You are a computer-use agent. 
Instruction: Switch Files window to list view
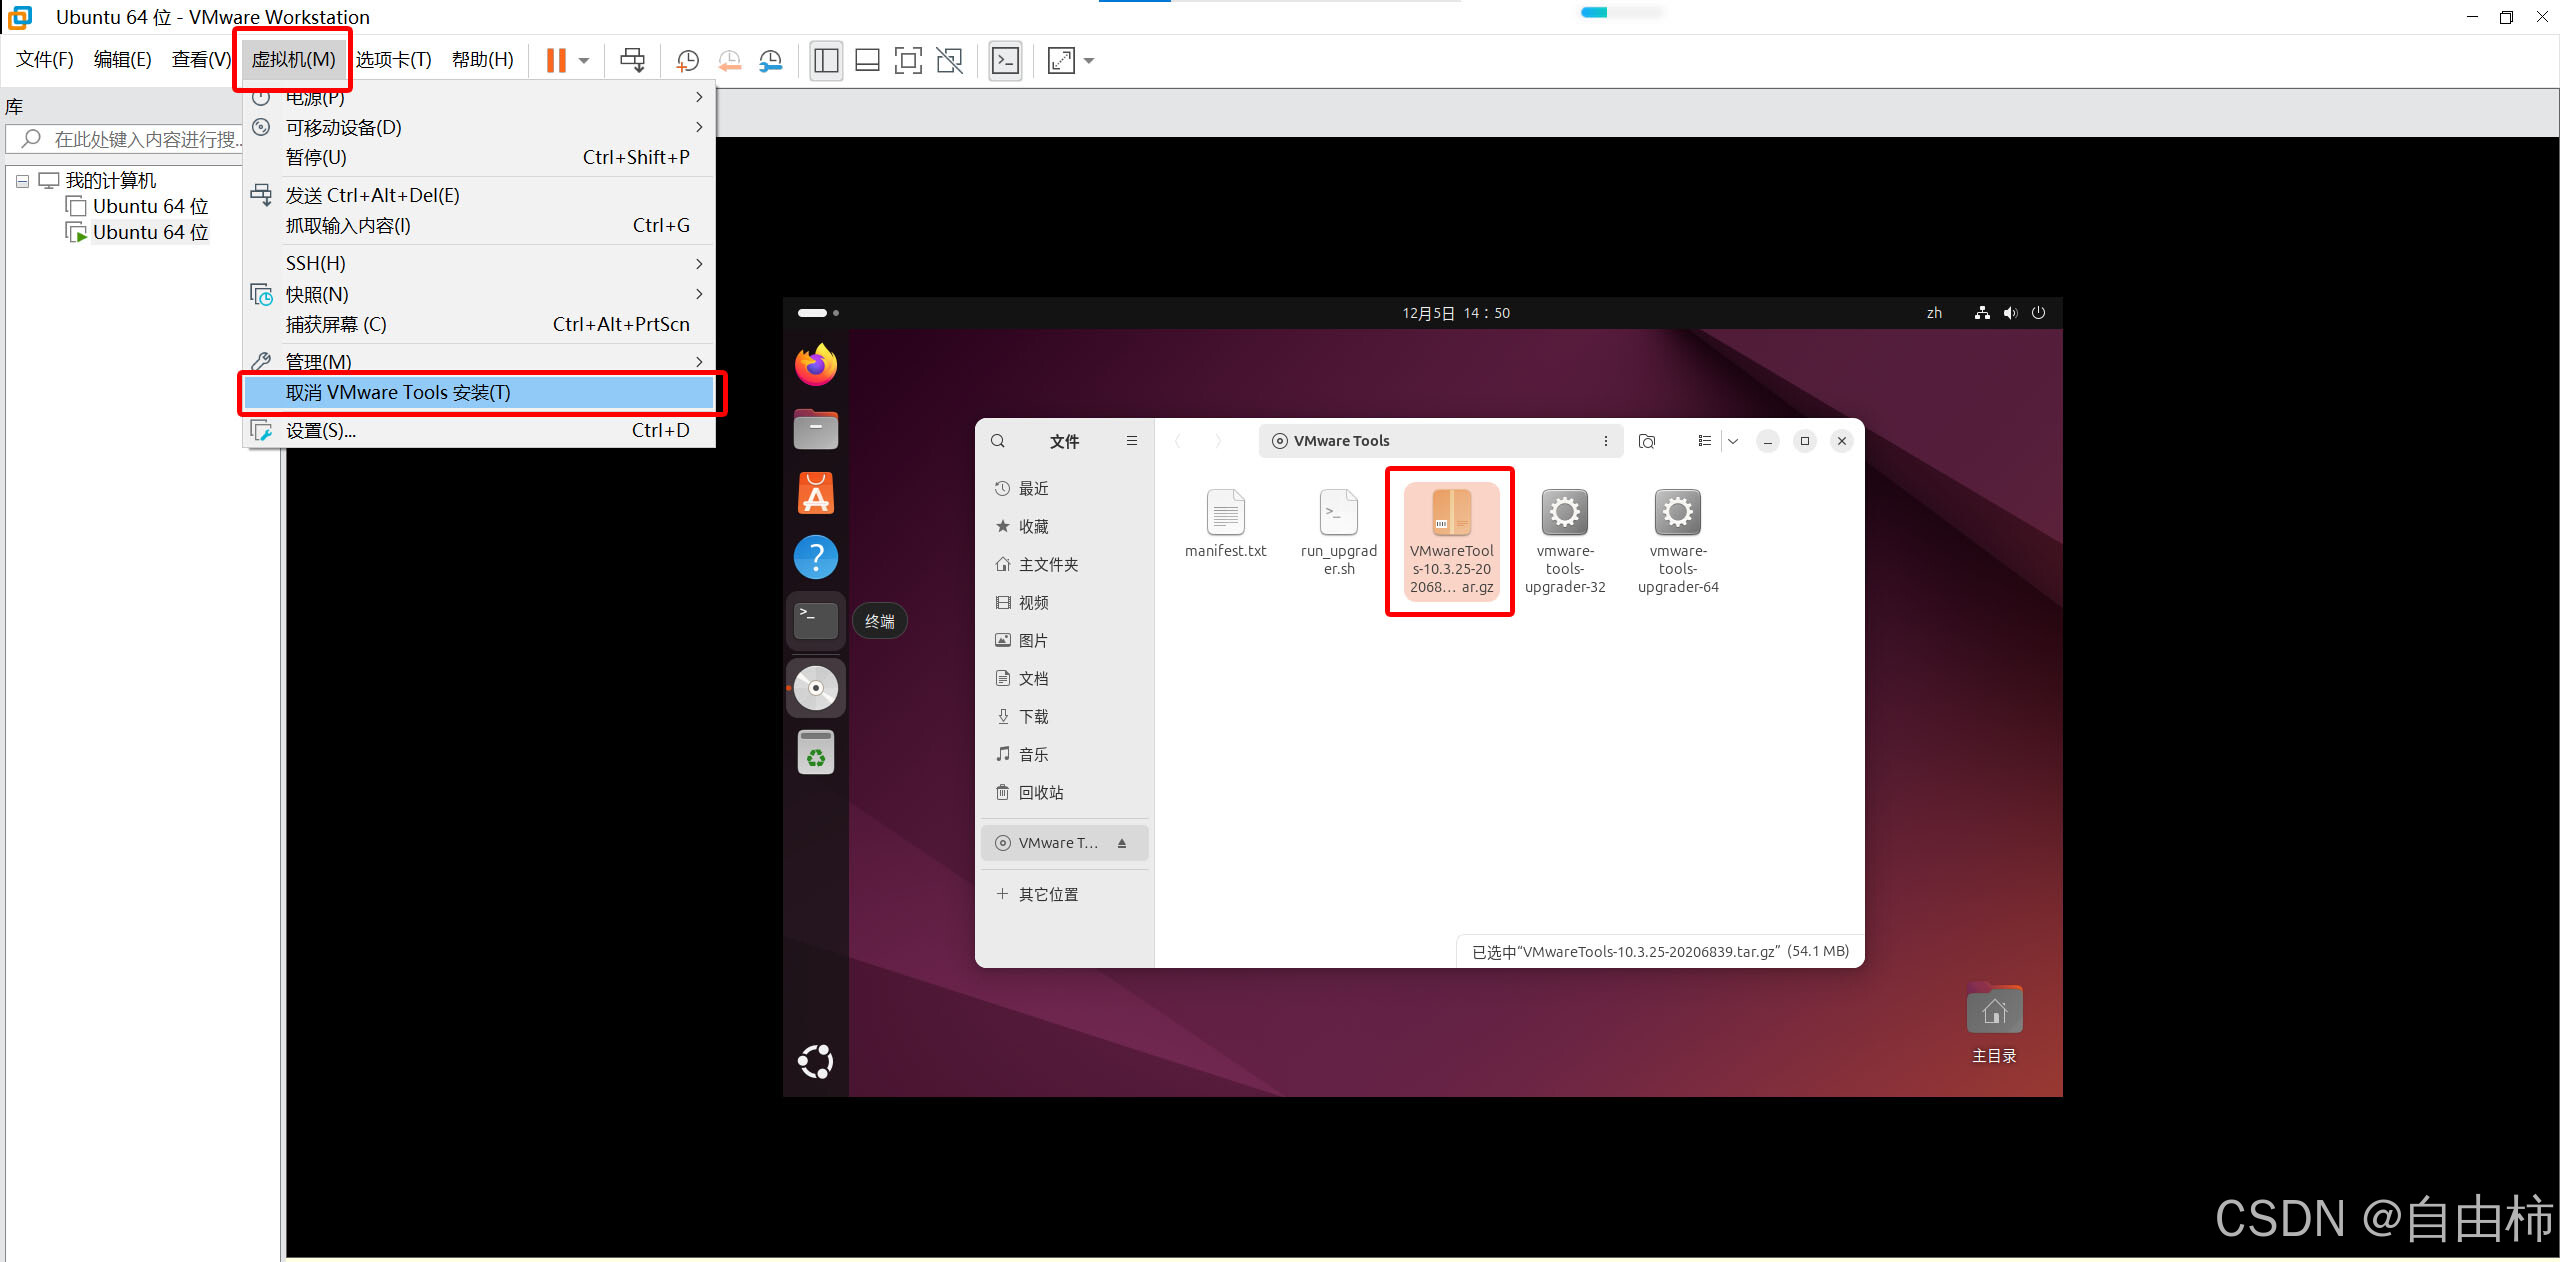pos(1706,441)
